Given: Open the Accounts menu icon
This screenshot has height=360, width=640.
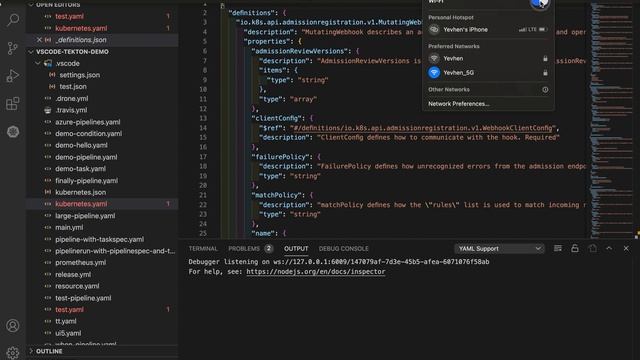Looking at the screenshot, I should [x=13, y=325].
